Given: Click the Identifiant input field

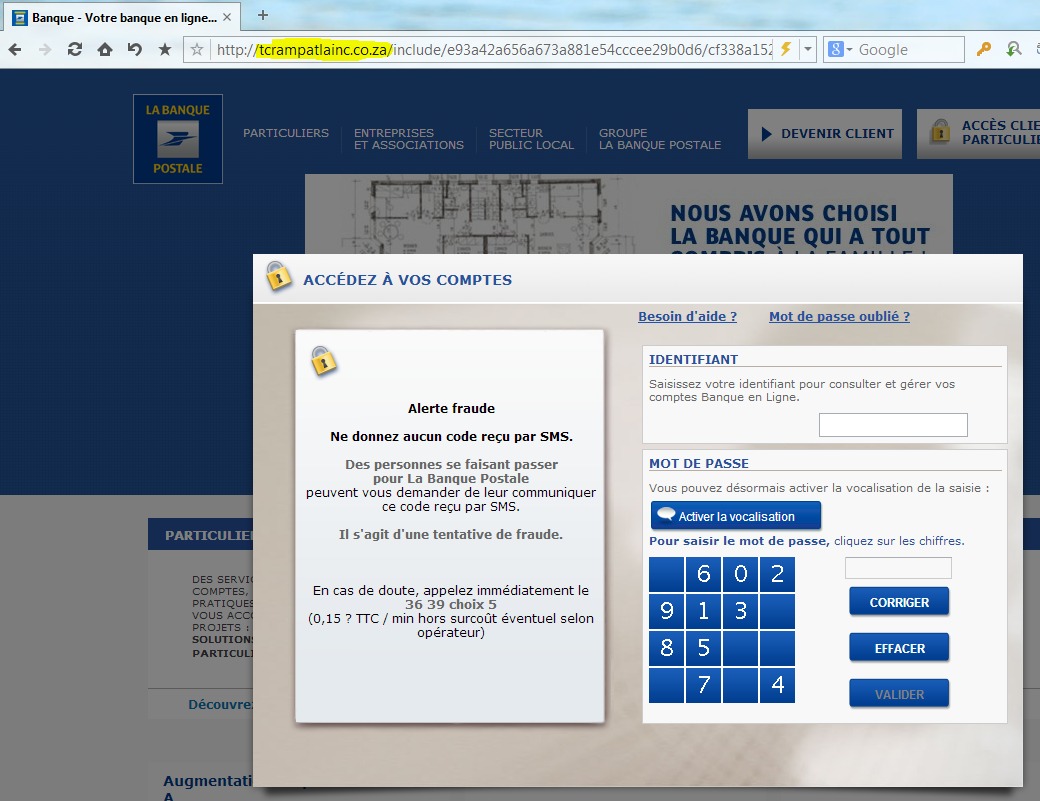Looking at the screenshot, I should tap(893, 425).
